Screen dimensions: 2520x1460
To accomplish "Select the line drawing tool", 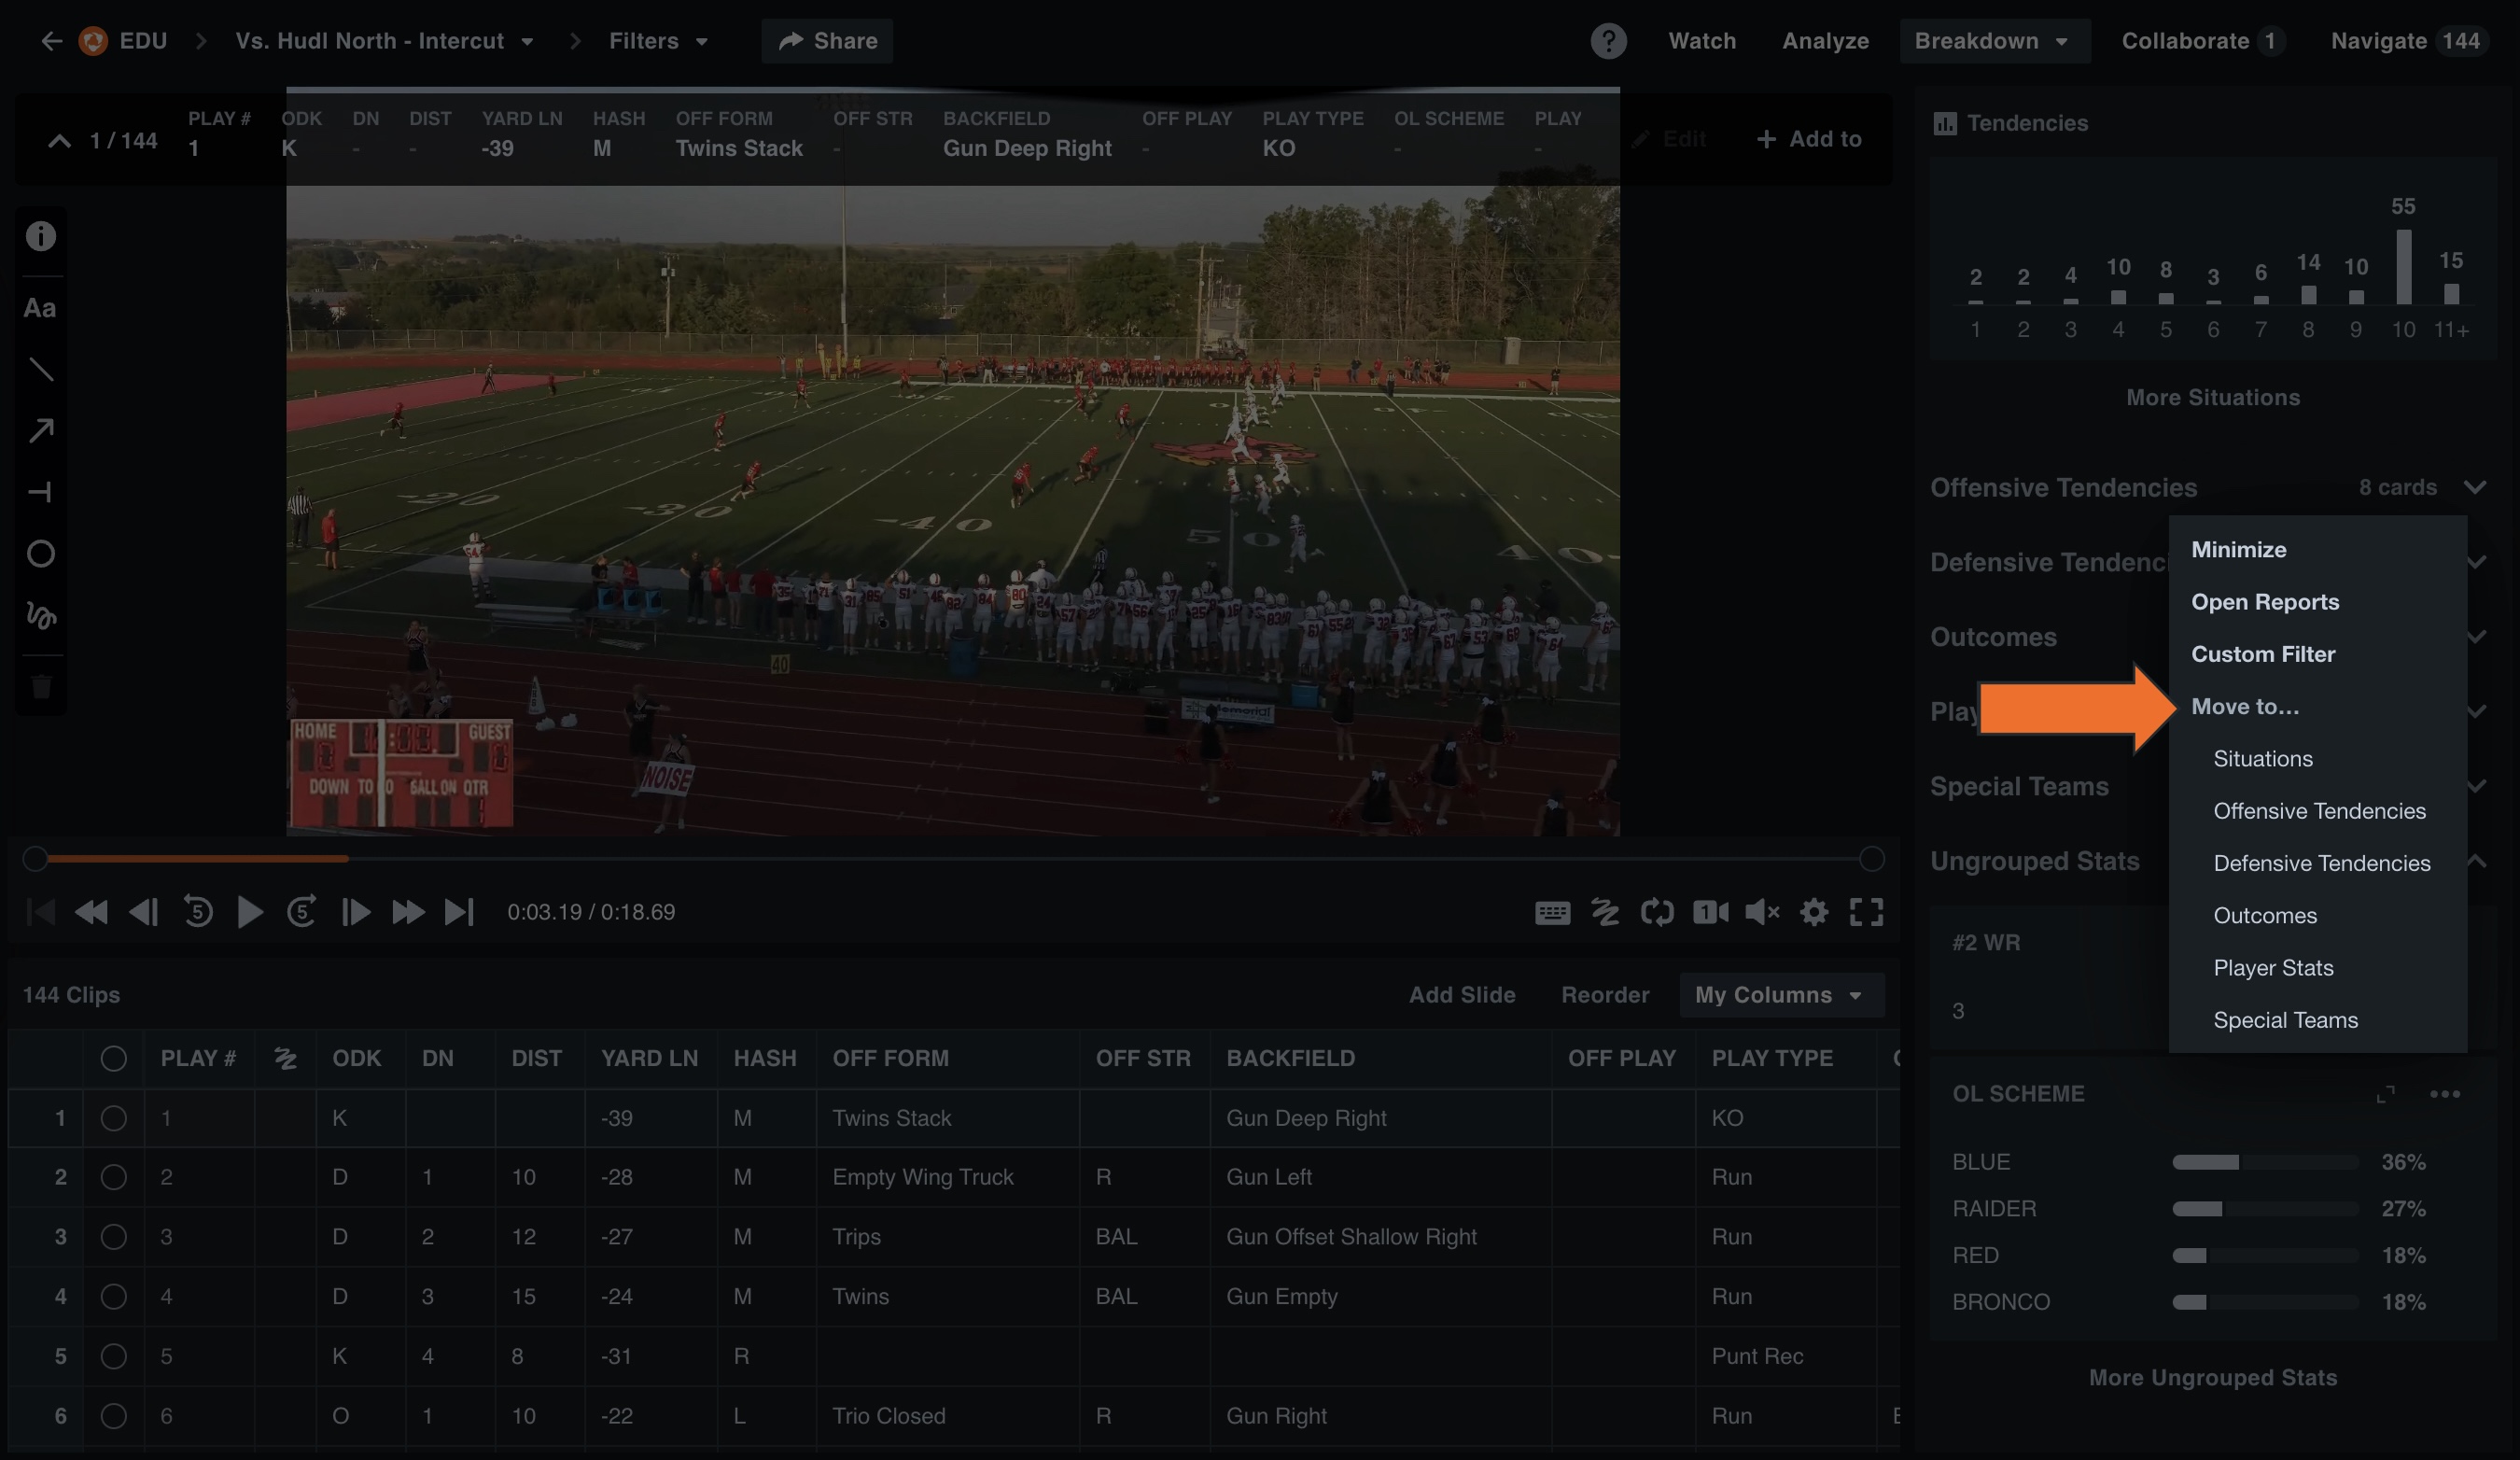I will pyautogui.click(x=41, y=370).
